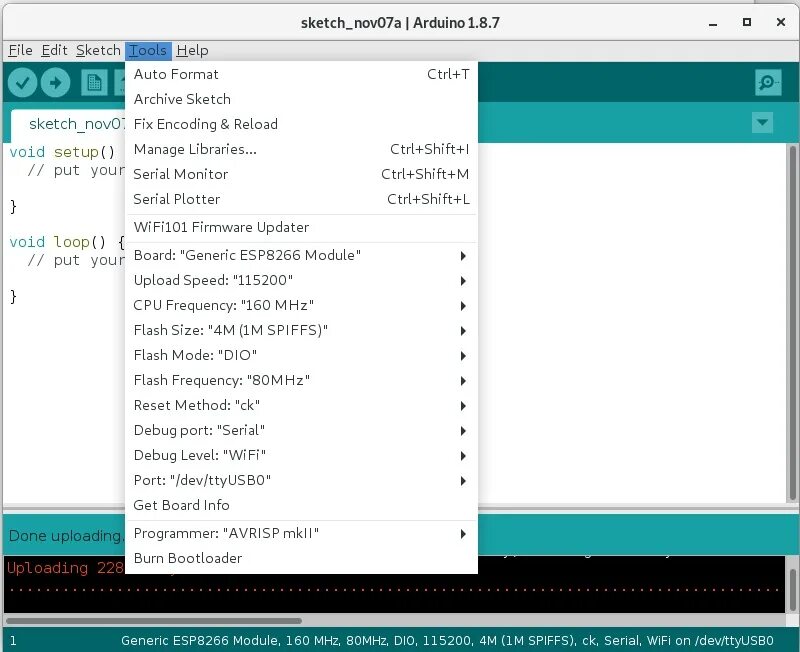This screenshot has height=652, width=800.
Task: Click the void loop() code line
Action: click(67, 242)
